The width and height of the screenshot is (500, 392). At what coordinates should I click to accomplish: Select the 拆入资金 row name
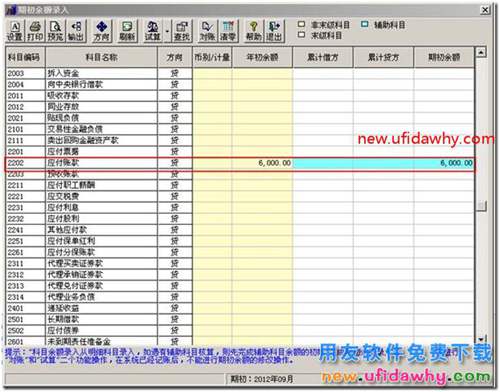102,73
